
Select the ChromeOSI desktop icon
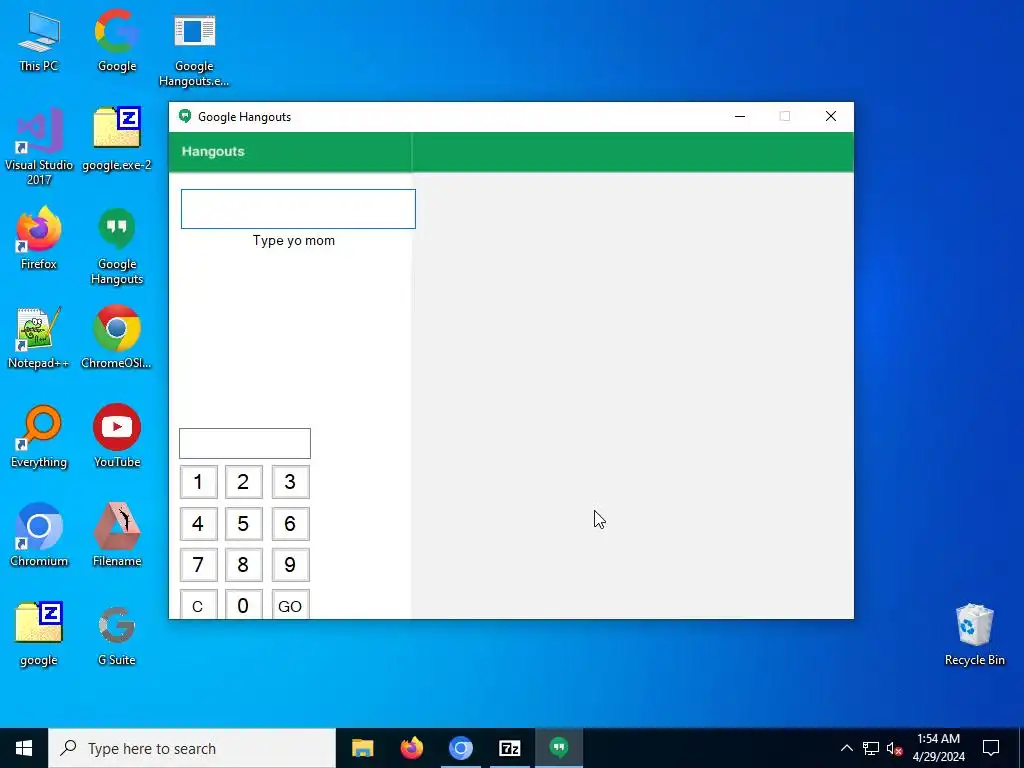tap(117, 338)
